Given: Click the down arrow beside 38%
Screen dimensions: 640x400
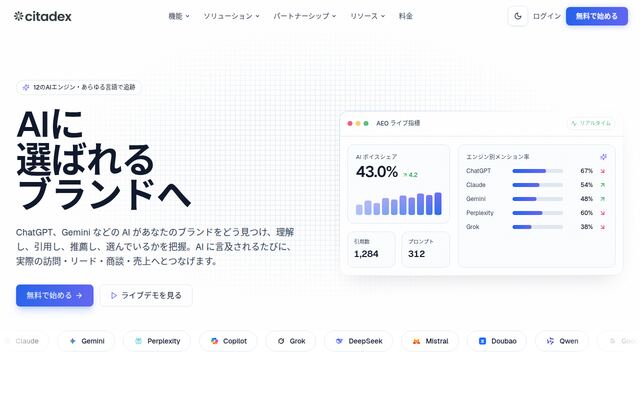Looking at the screenshot, I should click(602, 227).
